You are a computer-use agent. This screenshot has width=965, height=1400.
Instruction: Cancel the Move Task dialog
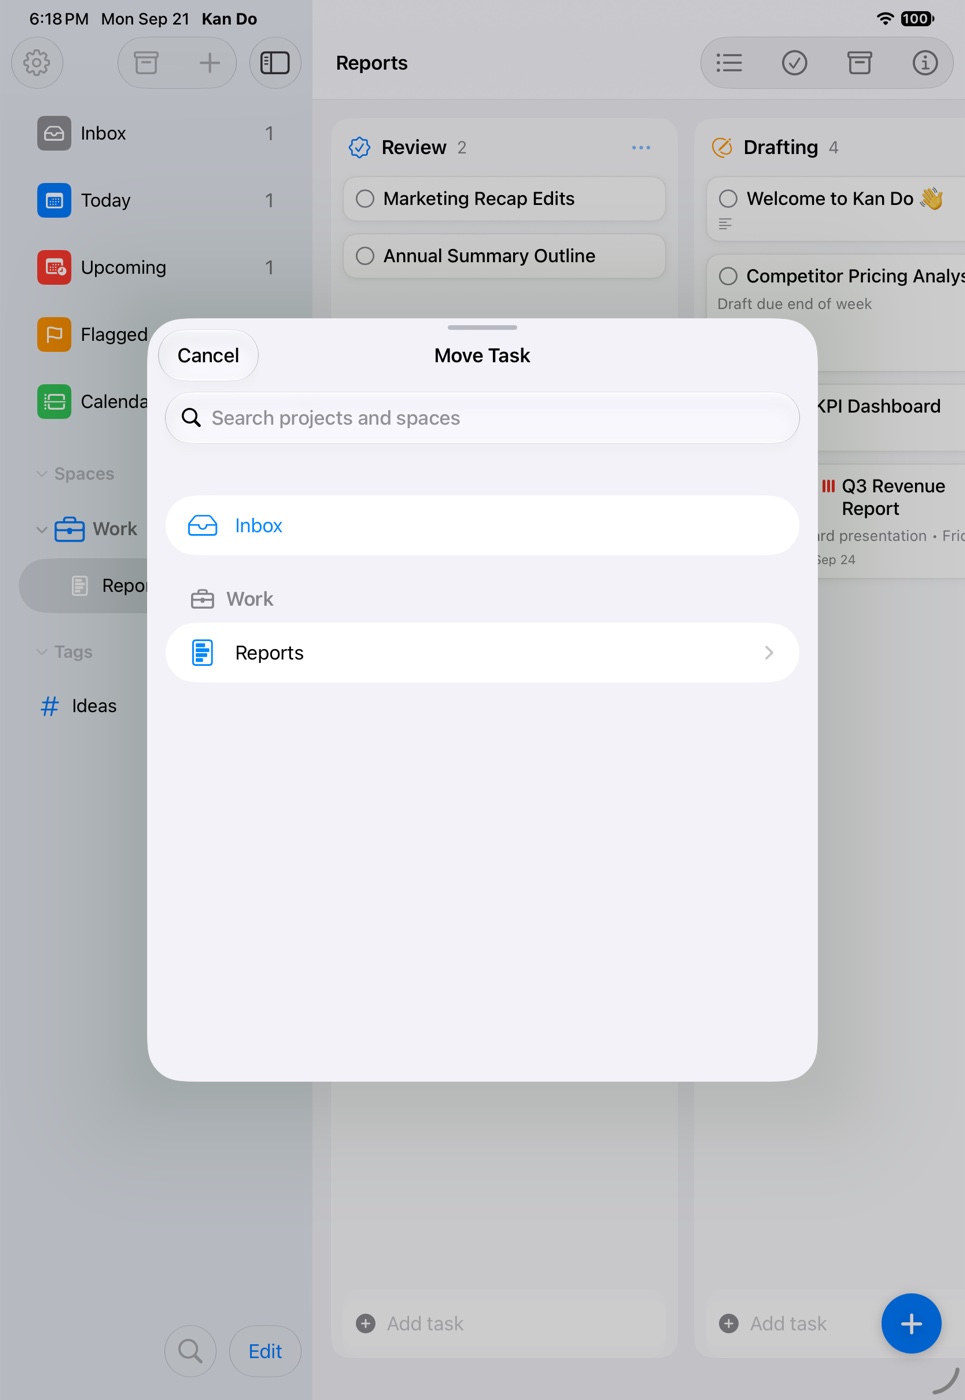208,356
